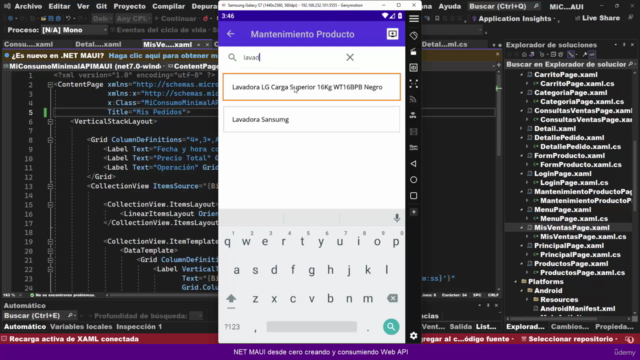Screen dimensions: 640x360
Task: Switch to Variables locales tab
Action: coord(81,327)
